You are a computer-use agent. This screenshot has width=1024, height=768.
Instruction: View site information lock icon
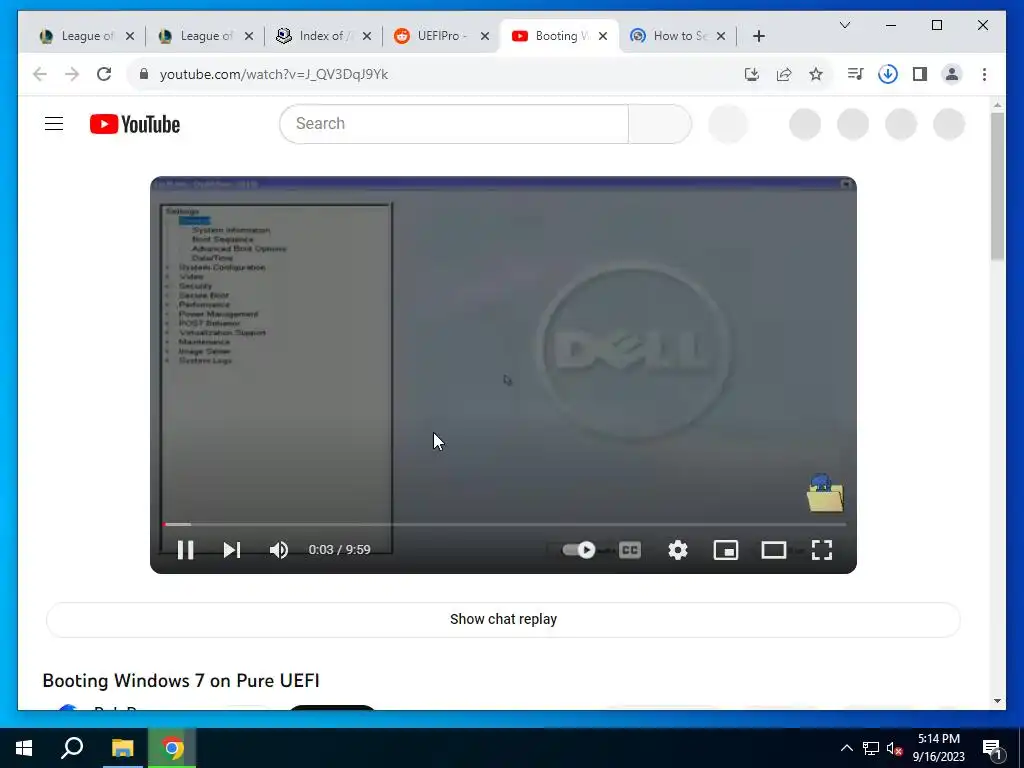(x=144, y=74)
